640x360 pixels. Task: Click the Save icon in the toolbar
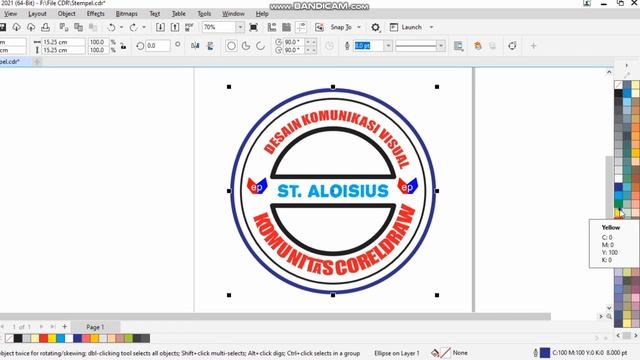pos(2,27)
